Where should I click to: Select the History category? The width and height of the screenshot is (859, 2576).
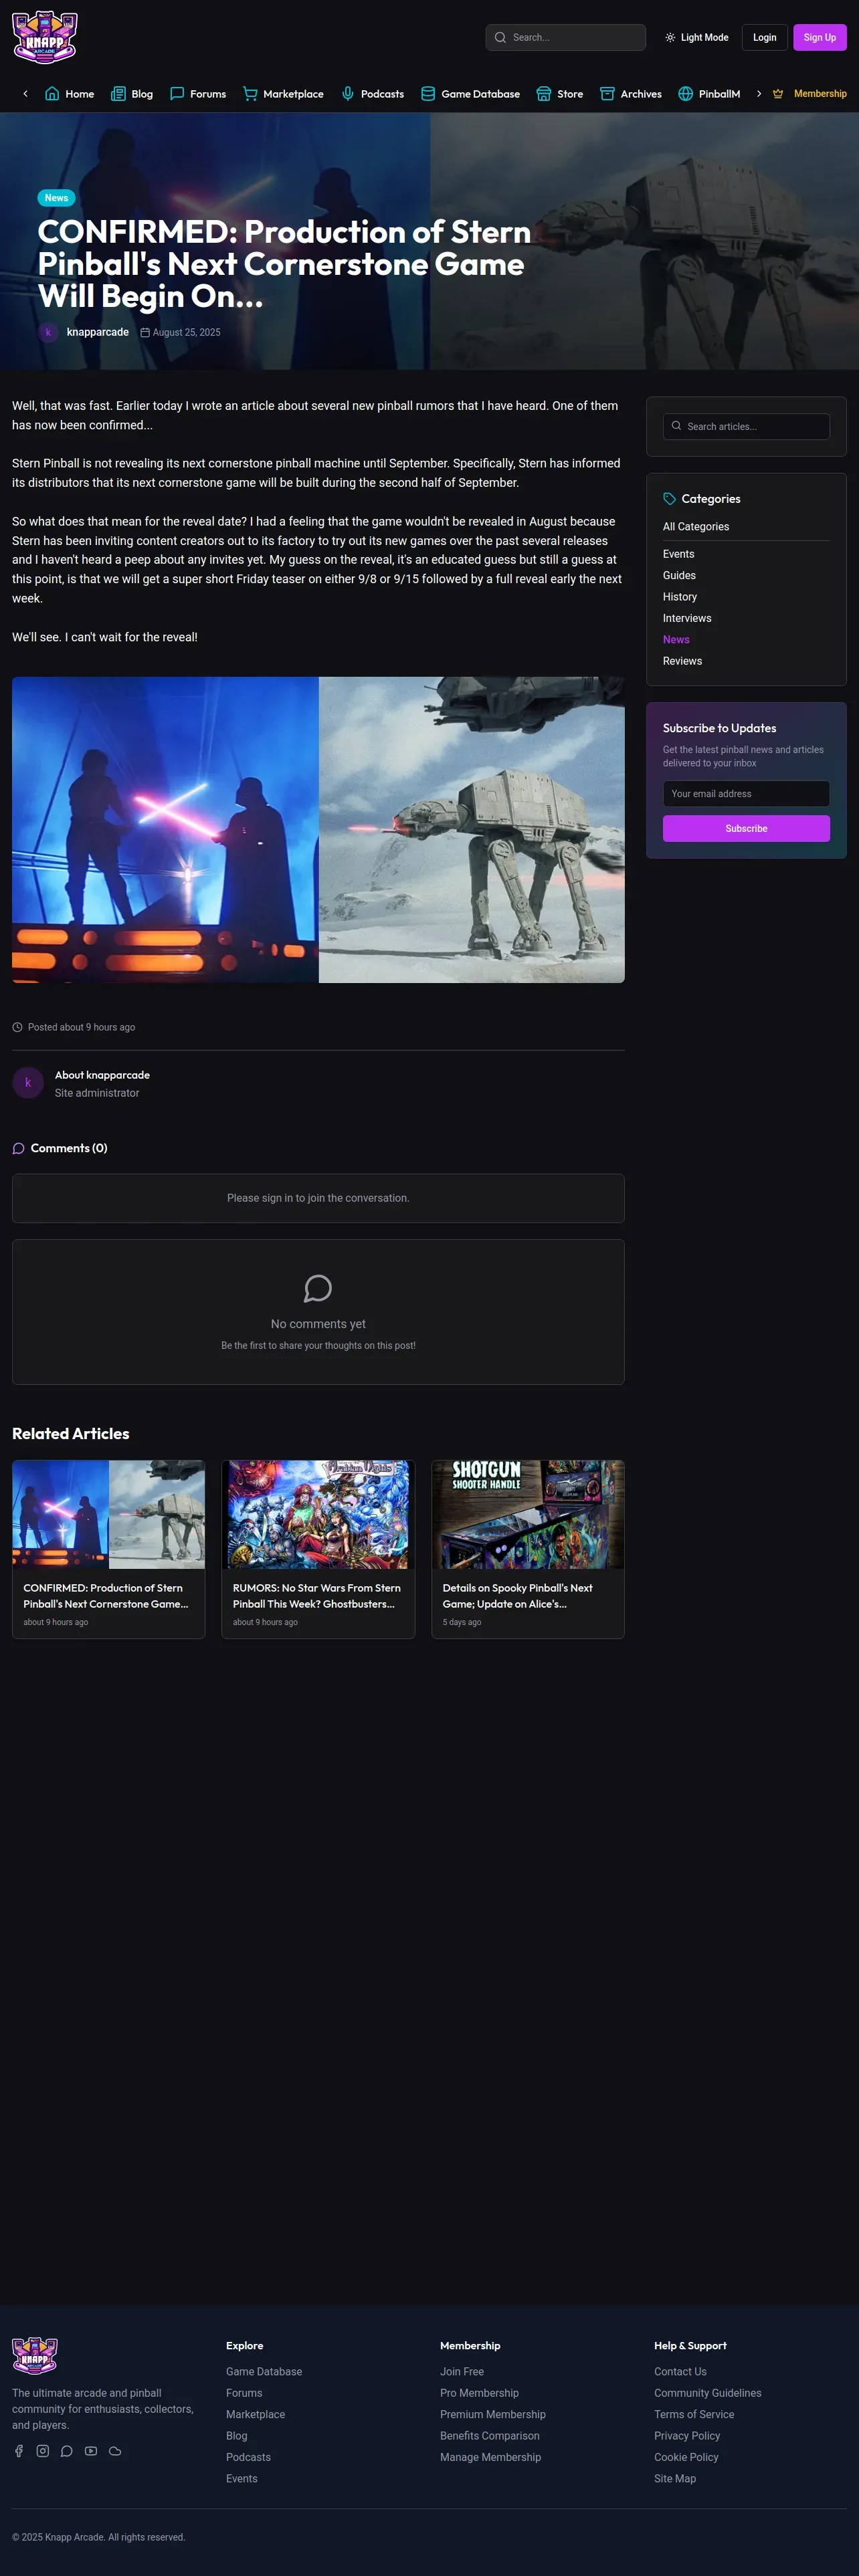pyautogui.click(x=680, y=597)
